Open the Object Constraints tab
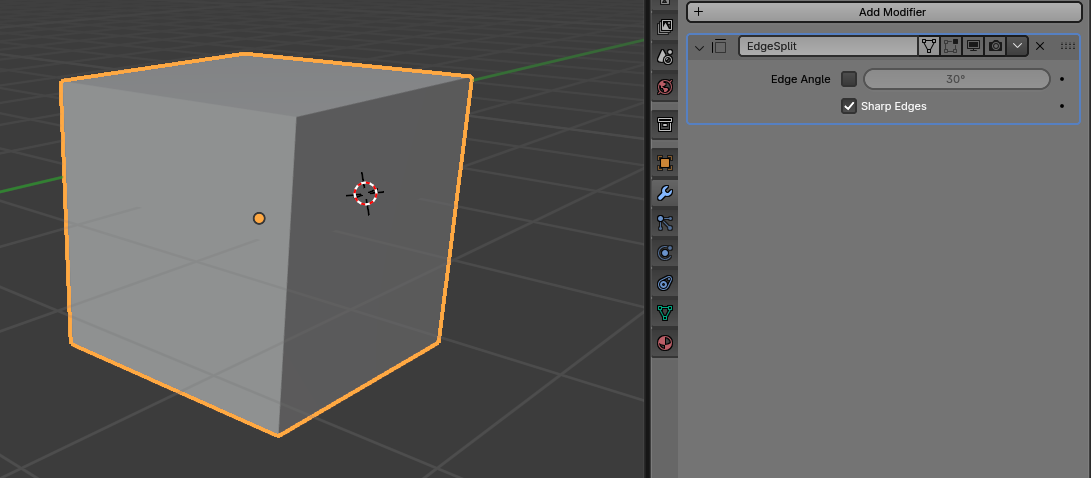Viewport: 1091px width, 478px height. pos(665,283)
